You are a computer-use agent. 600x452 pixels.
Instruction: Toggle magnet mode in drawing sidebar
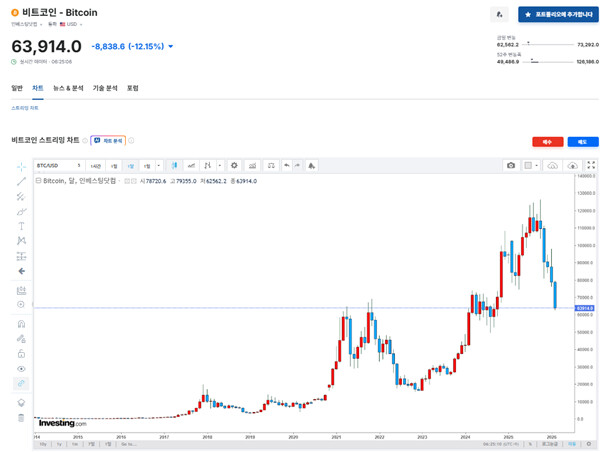click(21, 324)
